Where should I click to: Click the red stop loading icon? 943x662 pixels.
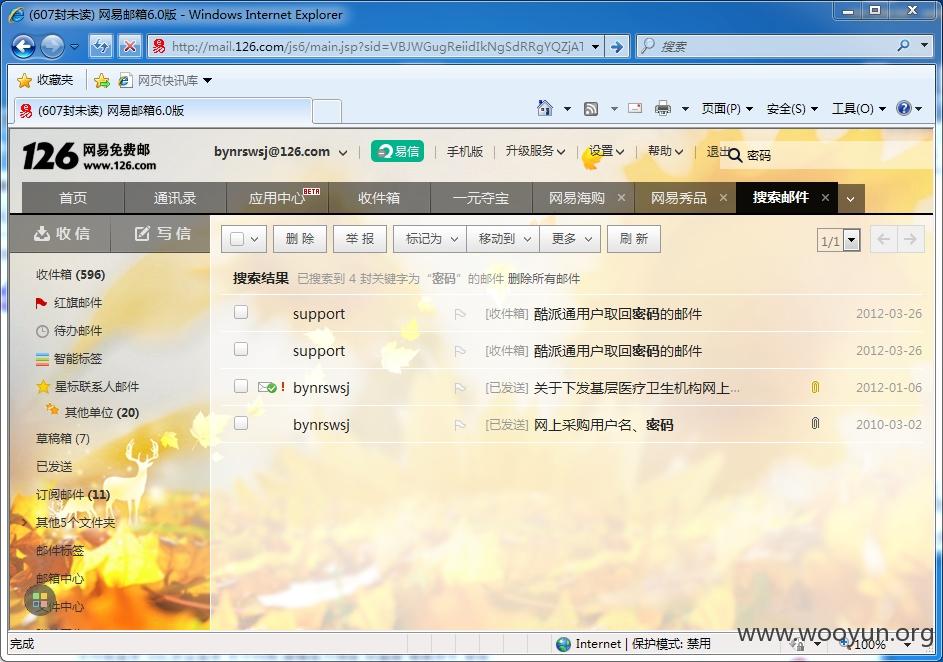129,46
